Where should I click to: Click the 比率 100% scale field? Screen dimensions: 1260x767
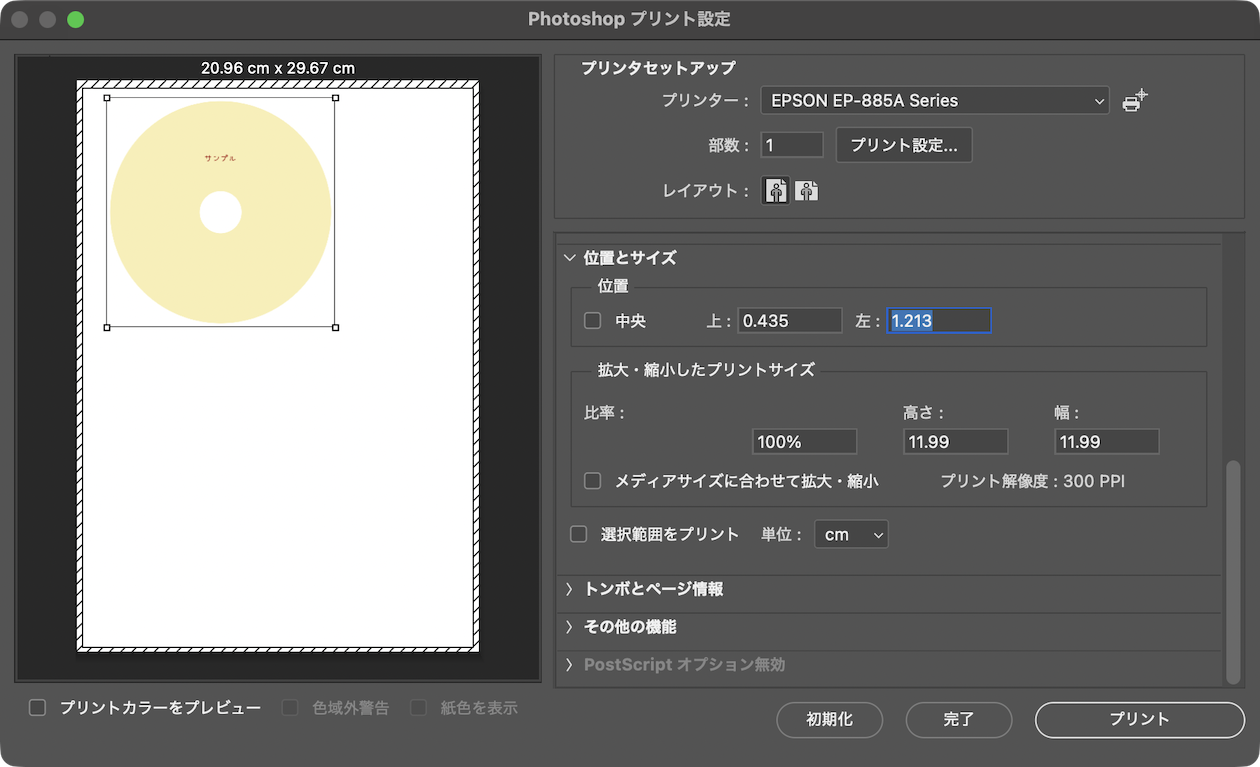click(804, 442)
